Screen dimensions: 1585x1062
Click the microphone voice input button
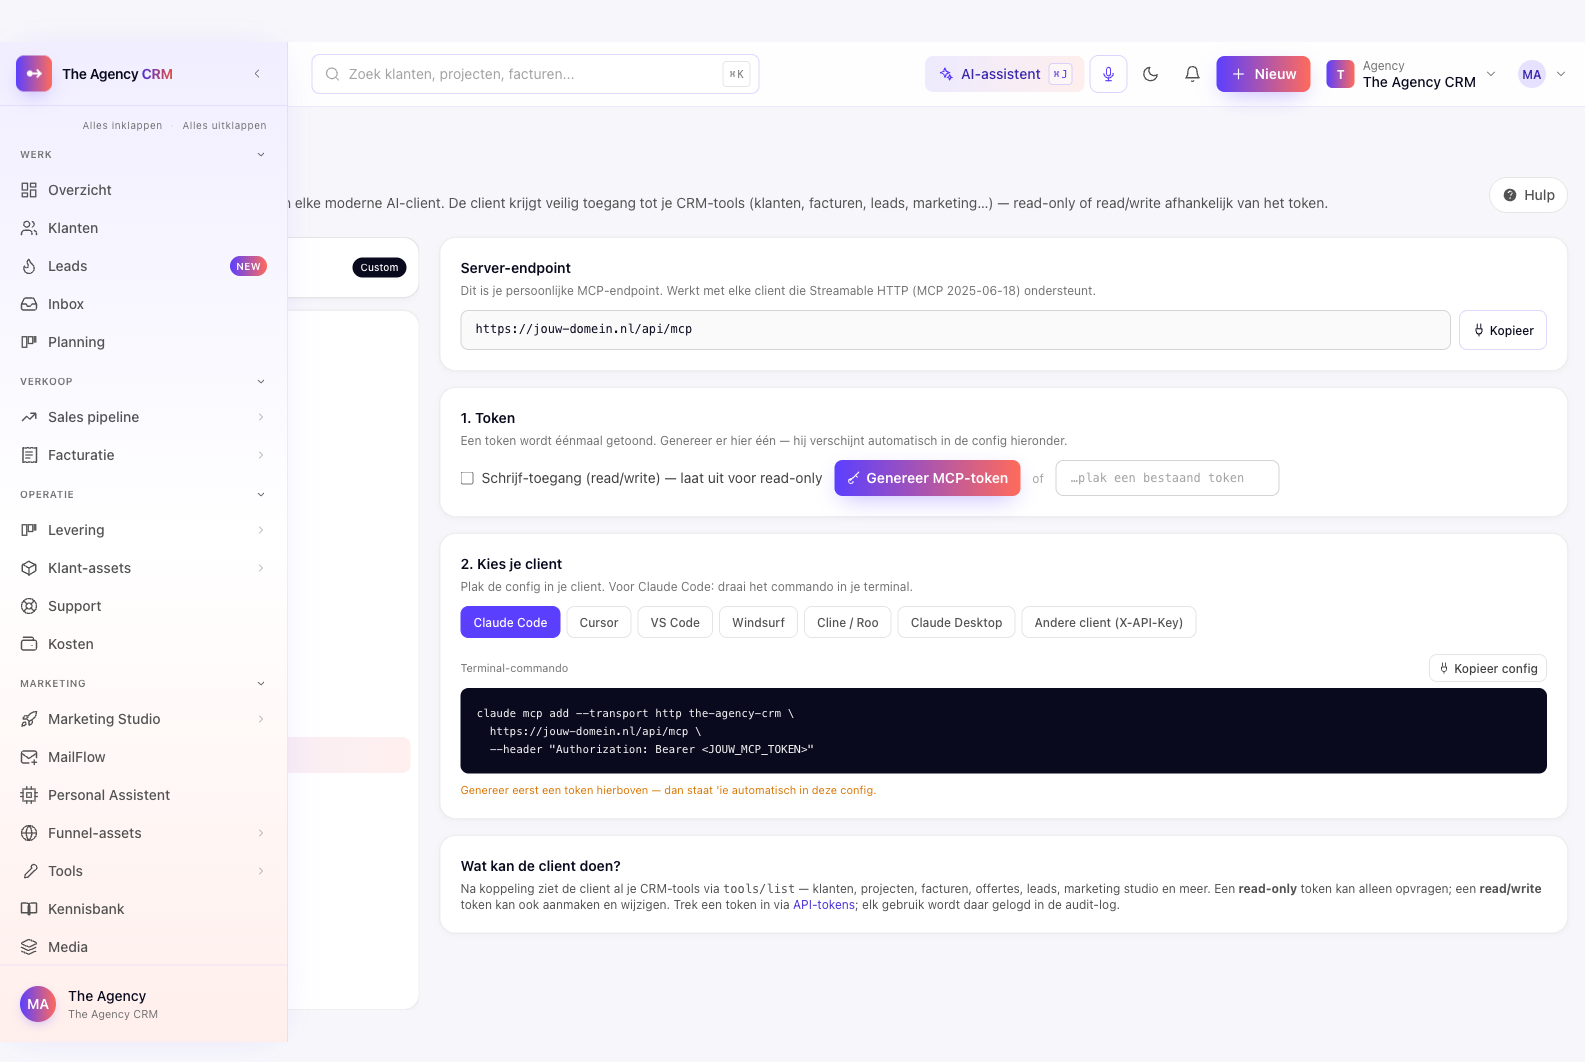(1108, 74)
